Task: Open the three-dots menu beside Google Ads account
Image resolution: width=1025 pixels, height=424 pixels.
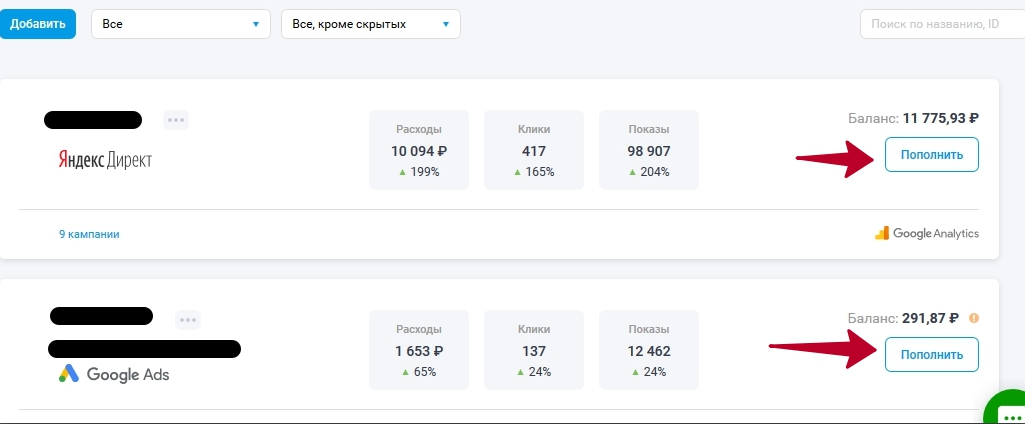Action: [188, 320]
